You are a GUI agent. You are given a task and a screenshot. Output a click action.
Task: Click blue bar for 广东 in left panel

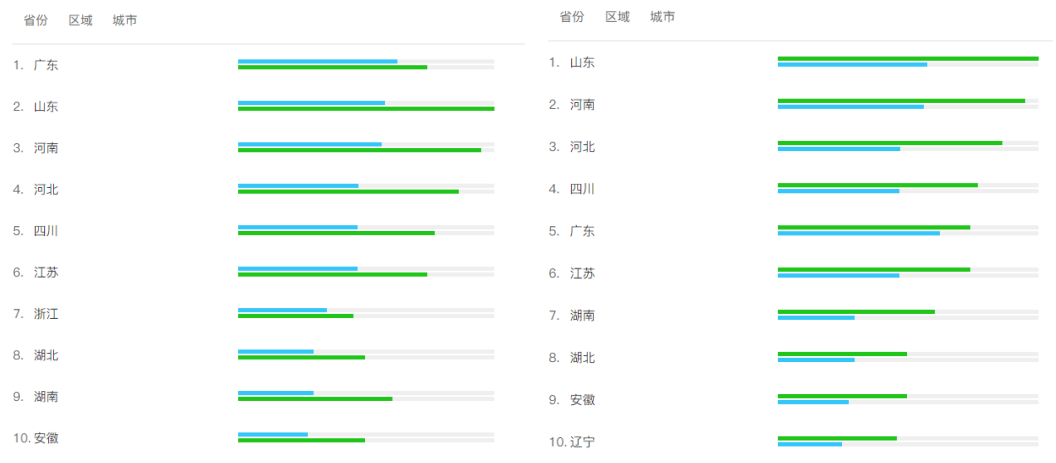pos(317,61)
